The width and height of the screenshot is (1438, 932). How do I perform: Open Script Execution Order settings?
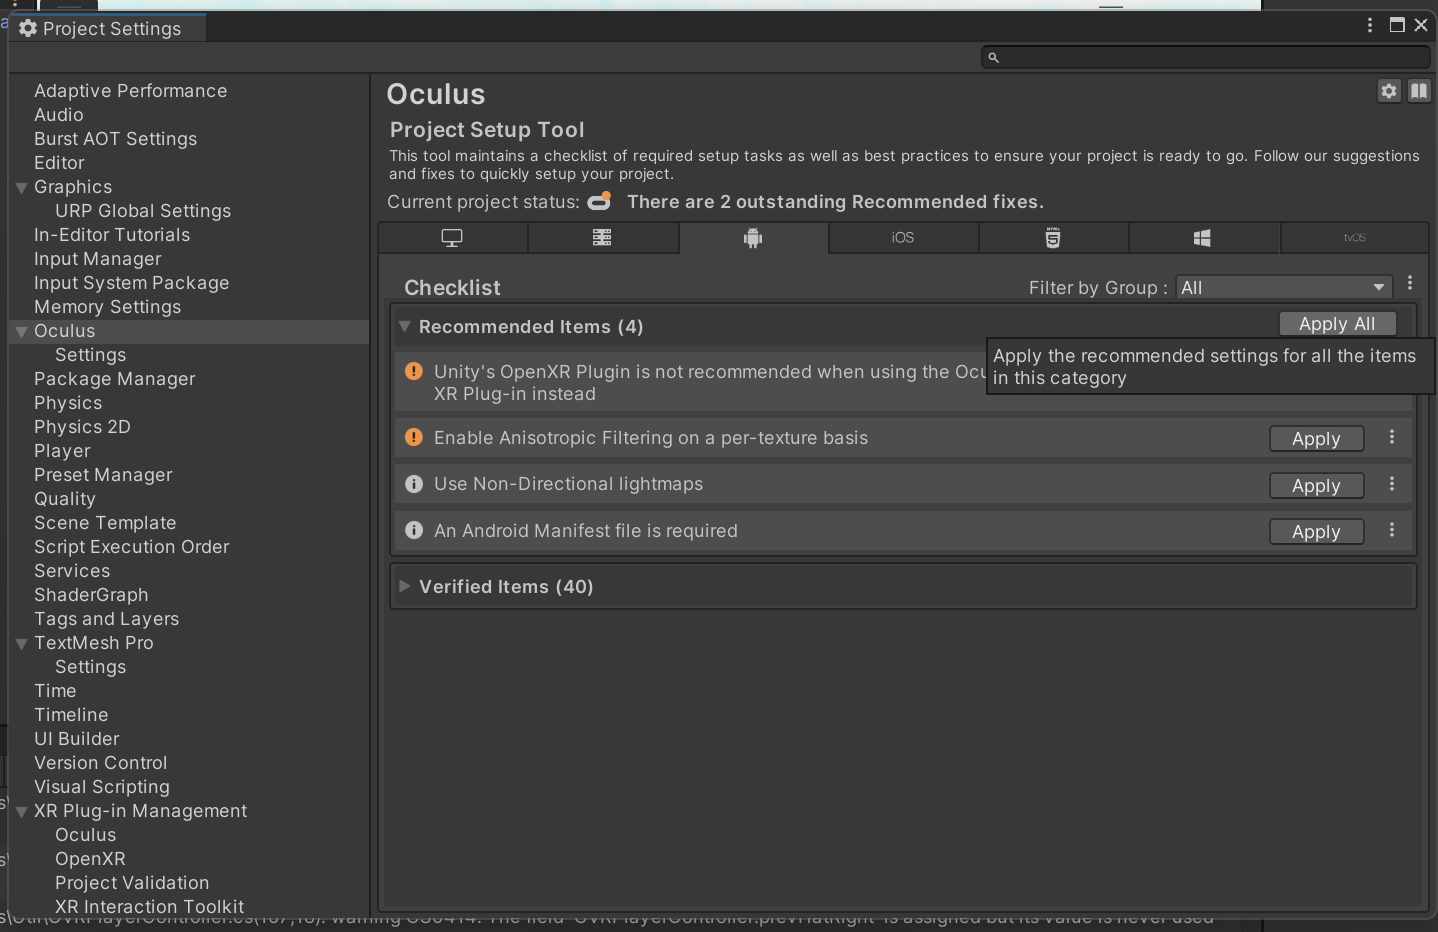[131, 547]
